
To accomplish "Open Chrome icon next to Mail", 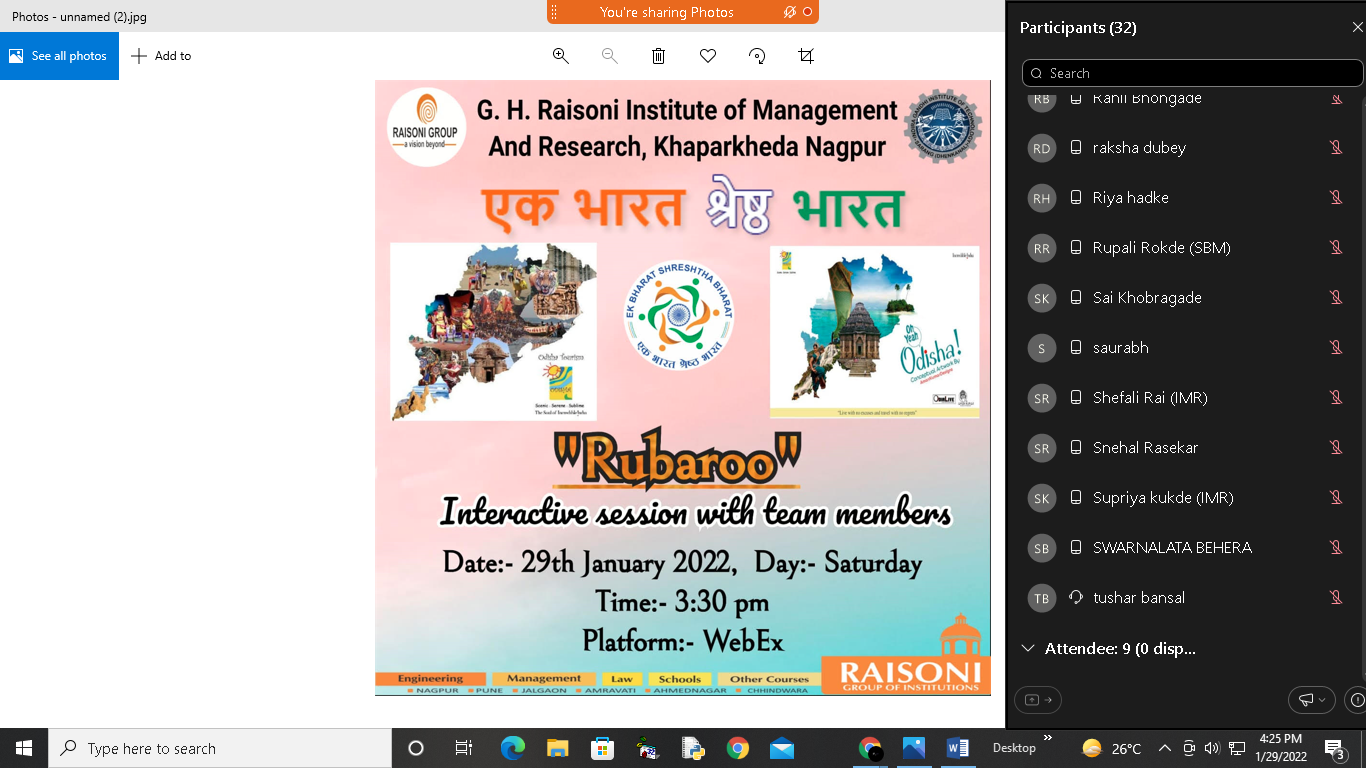I will point(738,748).
